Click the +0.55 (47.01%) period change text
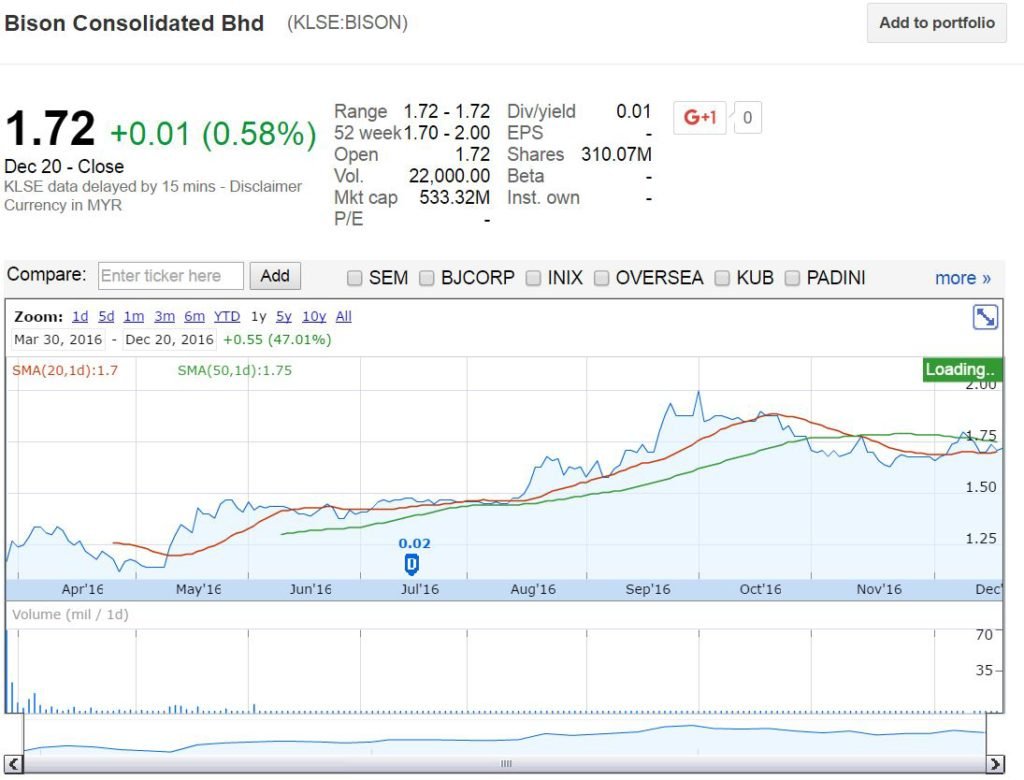This screenshot has height=780, width=1024. (x=277, y=340)
